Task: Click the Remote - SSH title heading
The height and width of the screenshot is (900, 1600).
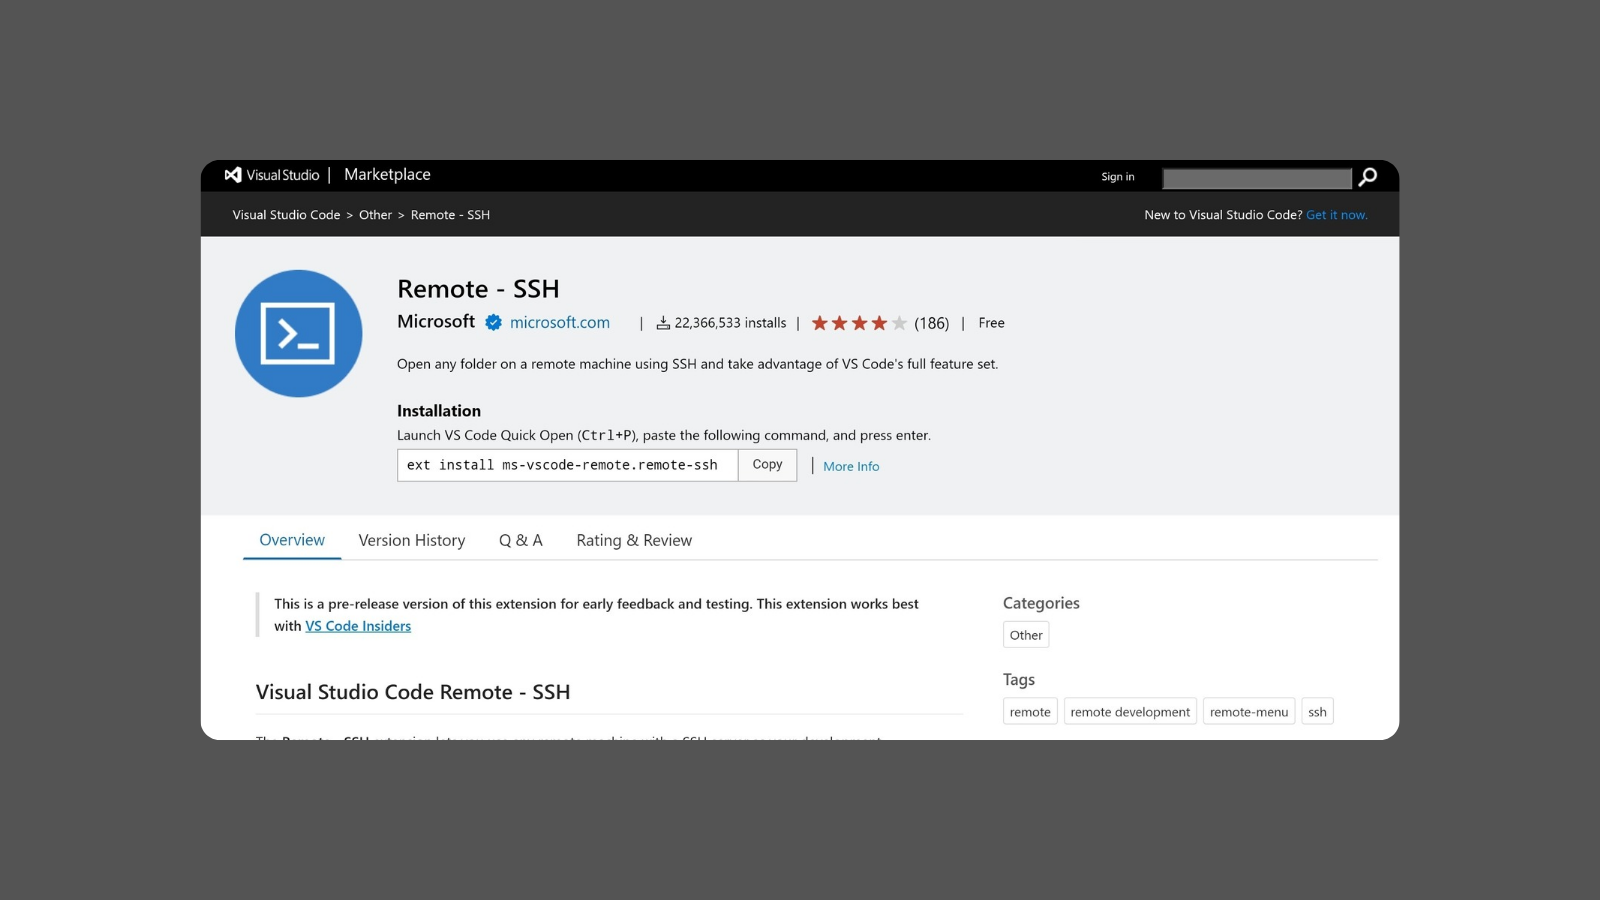Action: point(478,289)
